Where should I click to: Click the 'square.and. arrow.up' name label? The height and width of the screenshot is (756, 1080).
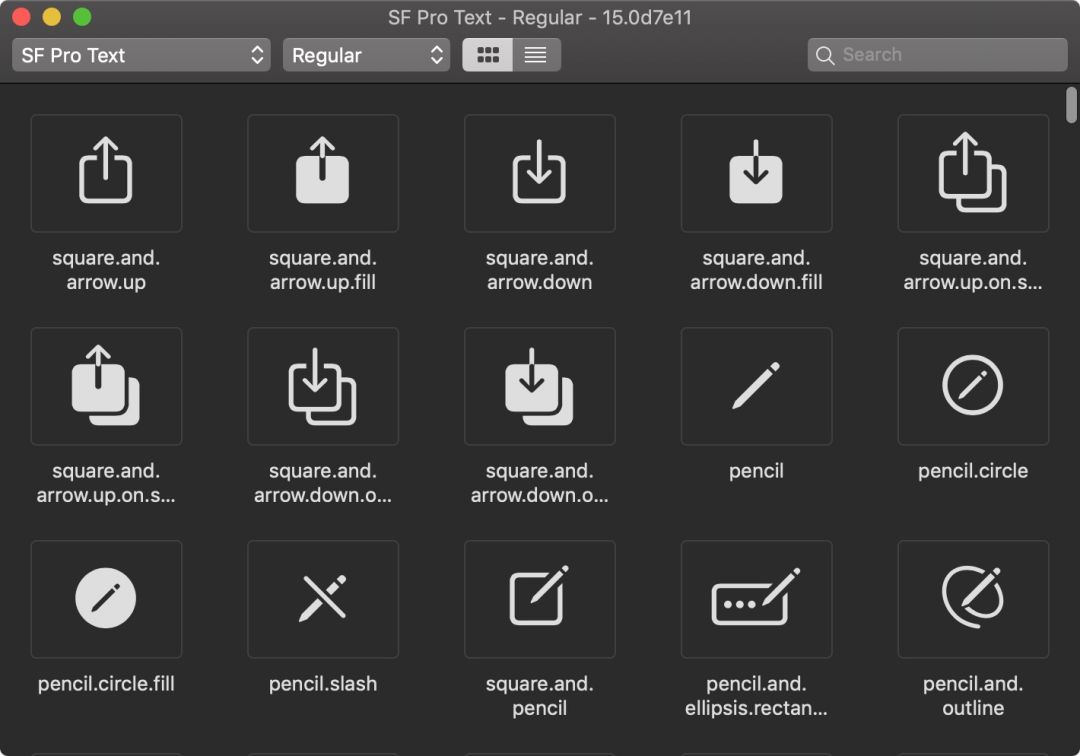pyautogui.click(x=106, y=270)
